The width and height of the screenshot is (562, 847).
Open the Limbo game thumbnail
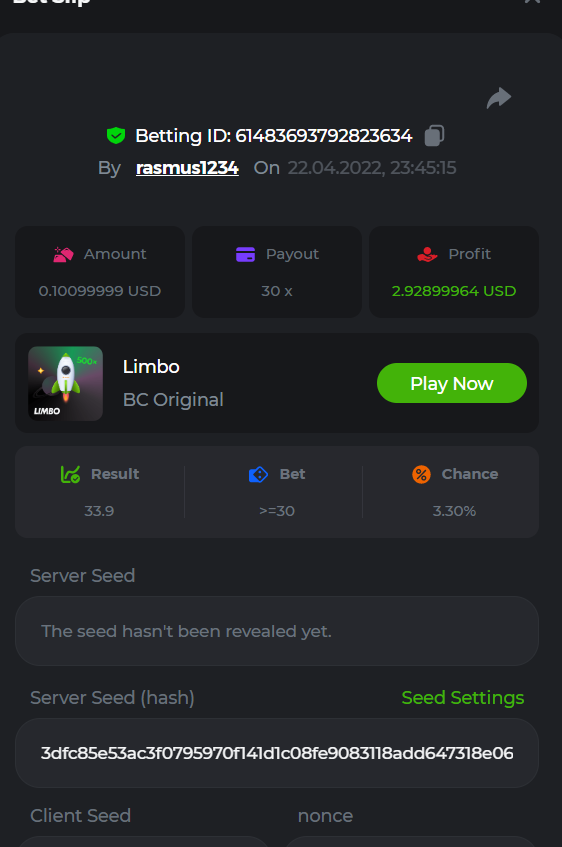(65, 384)
